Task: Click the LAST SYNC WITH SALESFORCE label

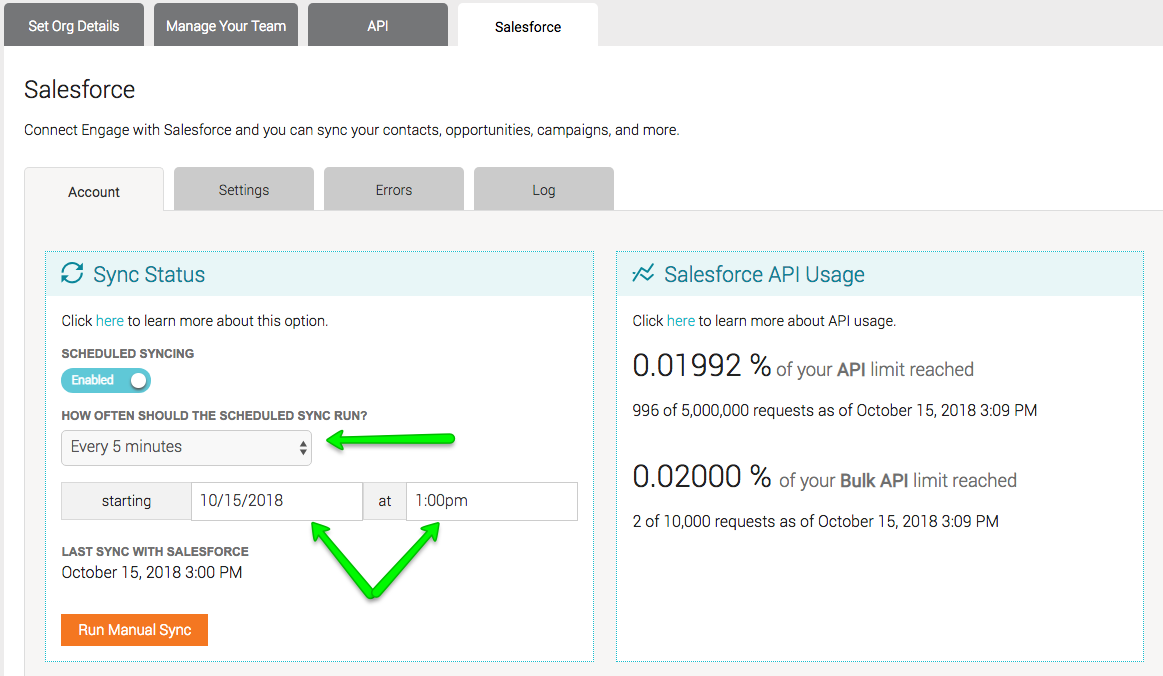Action: (x=155, y=551)
